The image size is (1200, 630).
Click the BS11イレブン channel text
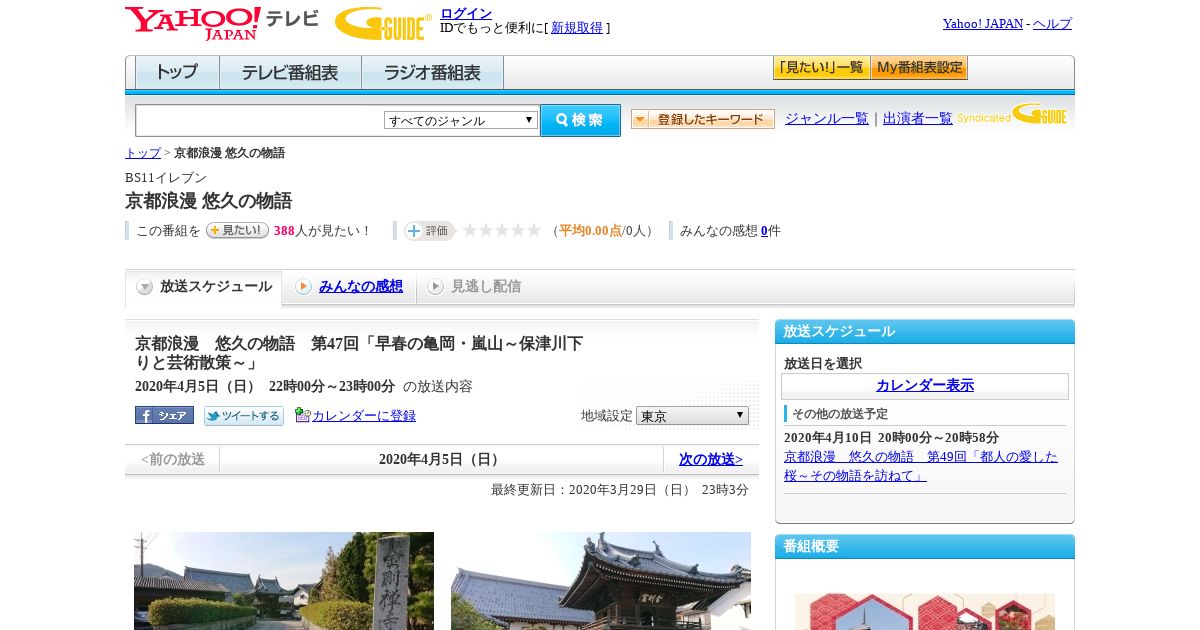[x=166, y=177]
